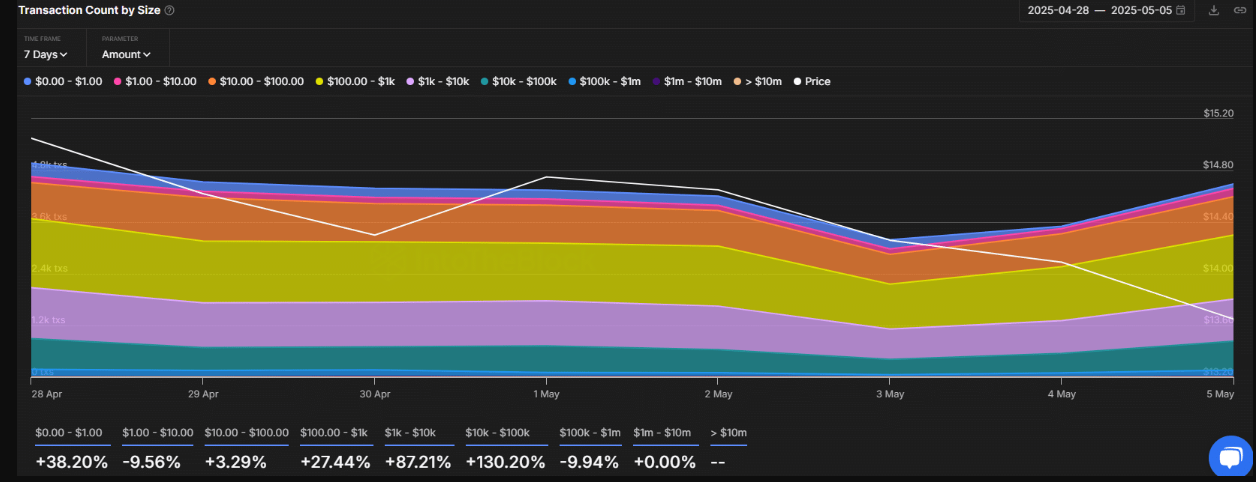This screenshot has width=1256, height=482.
Task: Click the $1m - $10m purple legend swatch
Action: point(656,82)
